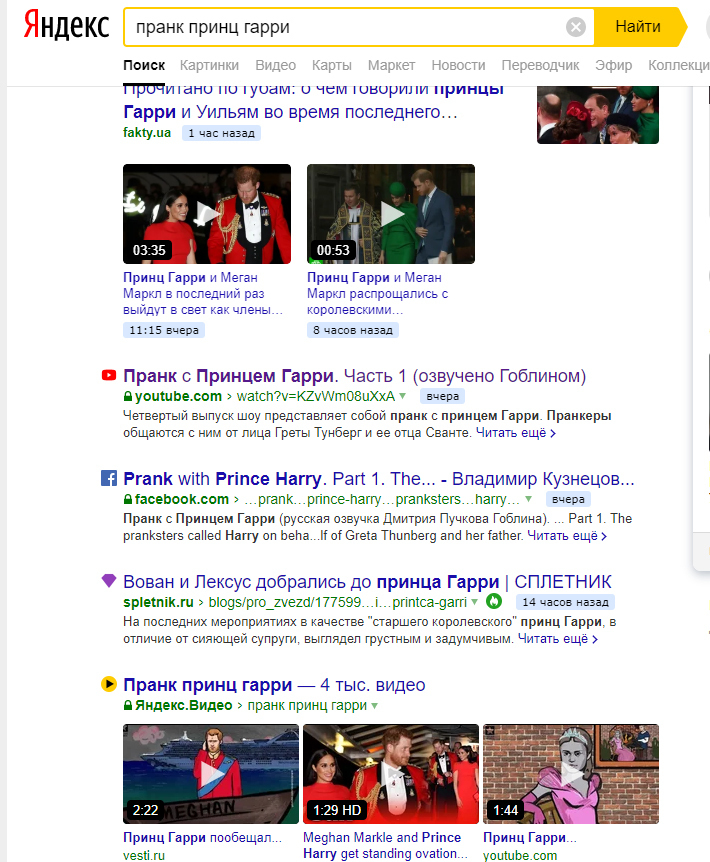
Task: Click the Spletnik purple diamond icon
Action: 109,581
